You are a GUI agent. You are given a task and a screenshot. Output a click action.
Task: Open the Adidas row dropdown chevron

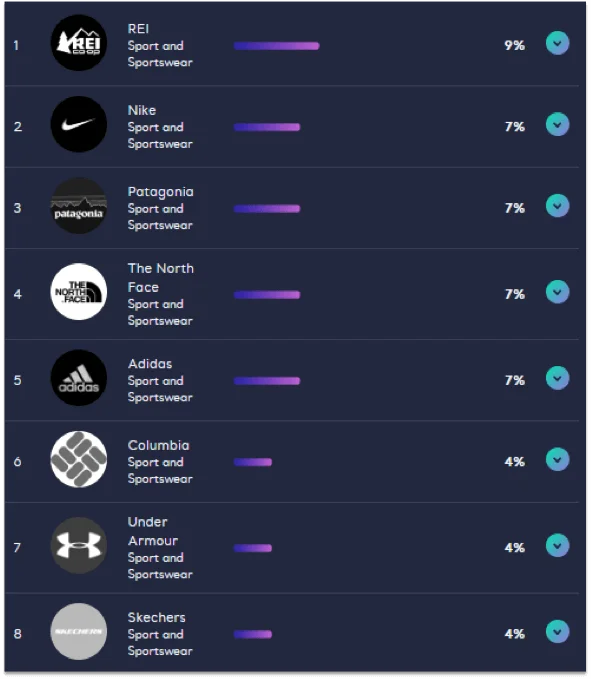pos(557,378)
